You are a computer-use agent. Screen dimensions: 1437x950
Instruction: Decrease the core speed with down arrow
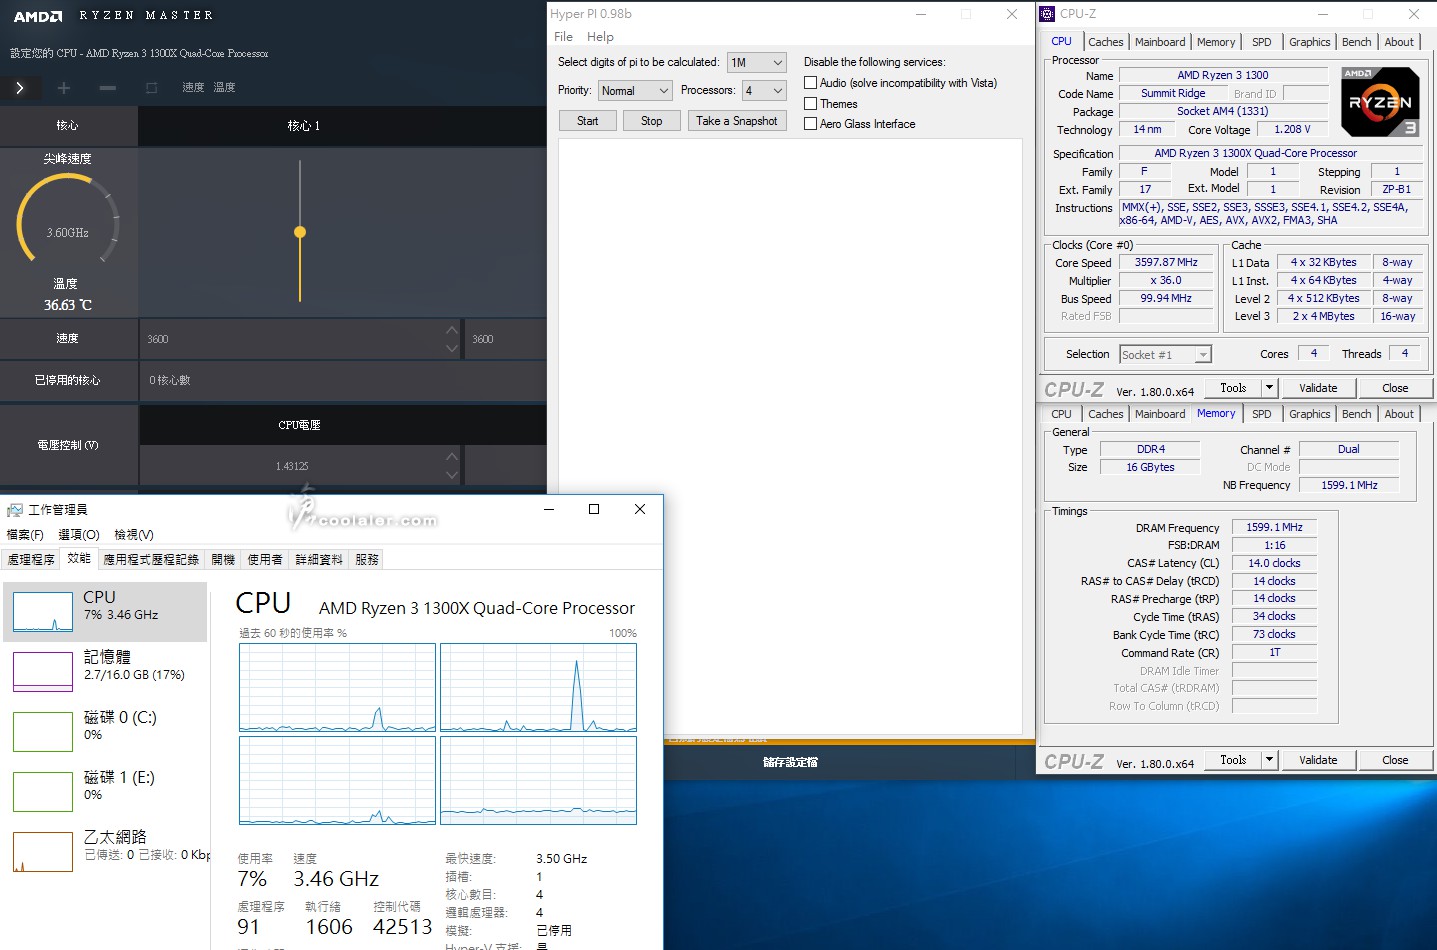click(x=452, y=348)
